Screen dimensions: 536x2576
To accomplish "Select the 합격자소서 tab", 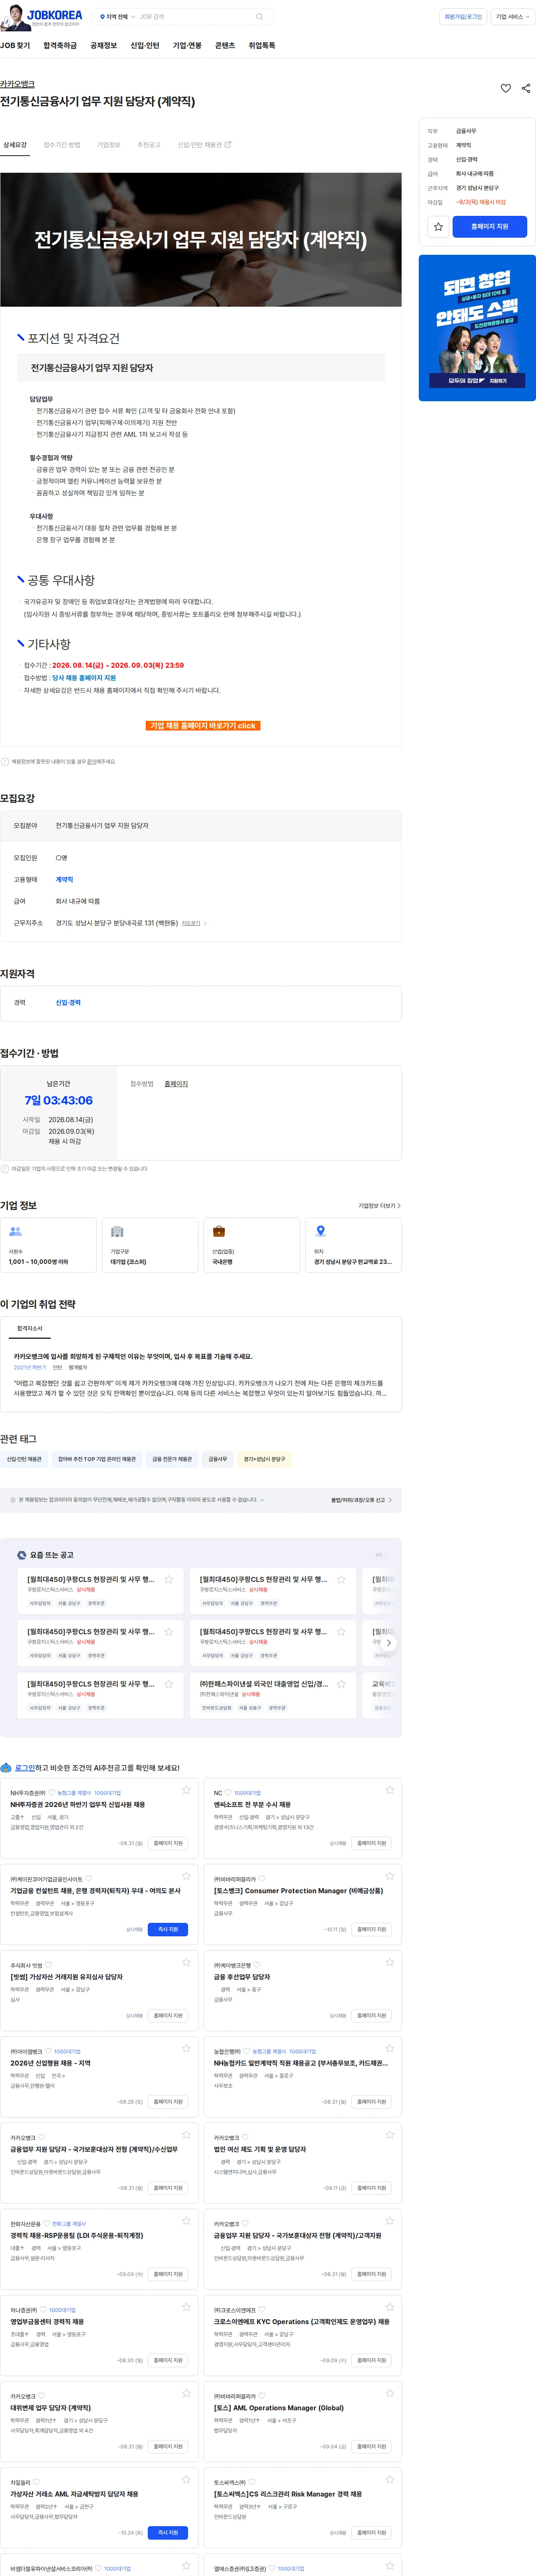I will 30,1329.
